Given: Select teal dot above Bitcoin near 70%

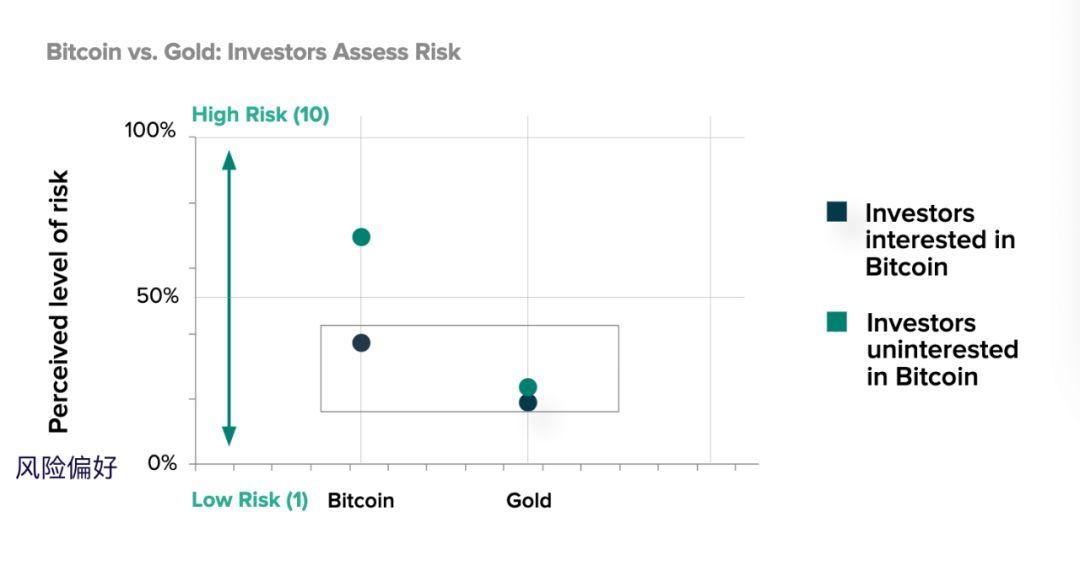Looking at the screenshot, I should pos(361,237).
